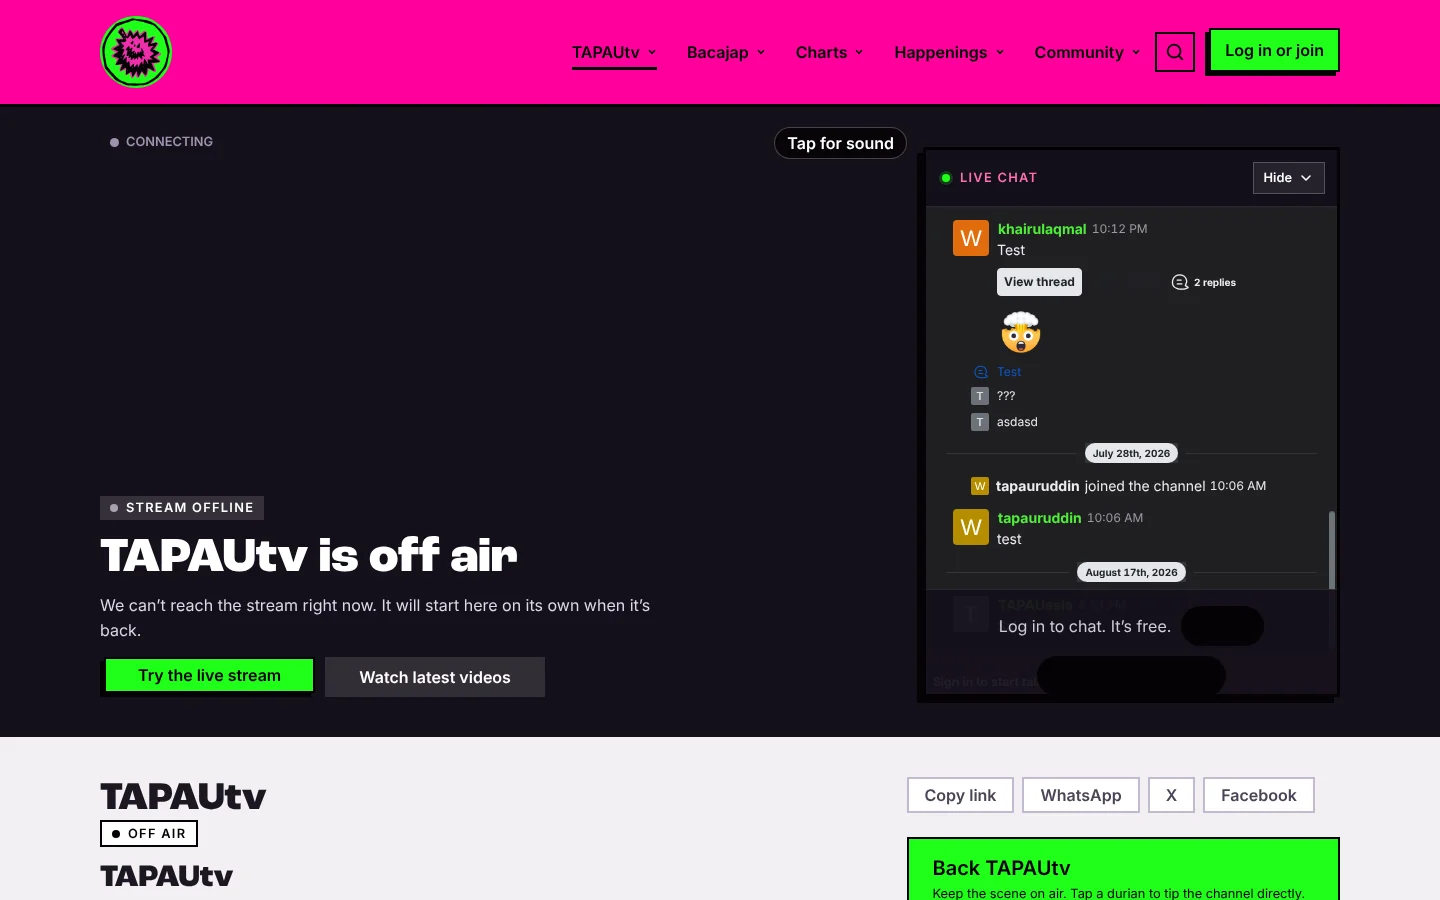Click the CONNECTING status text

[169, 142]
